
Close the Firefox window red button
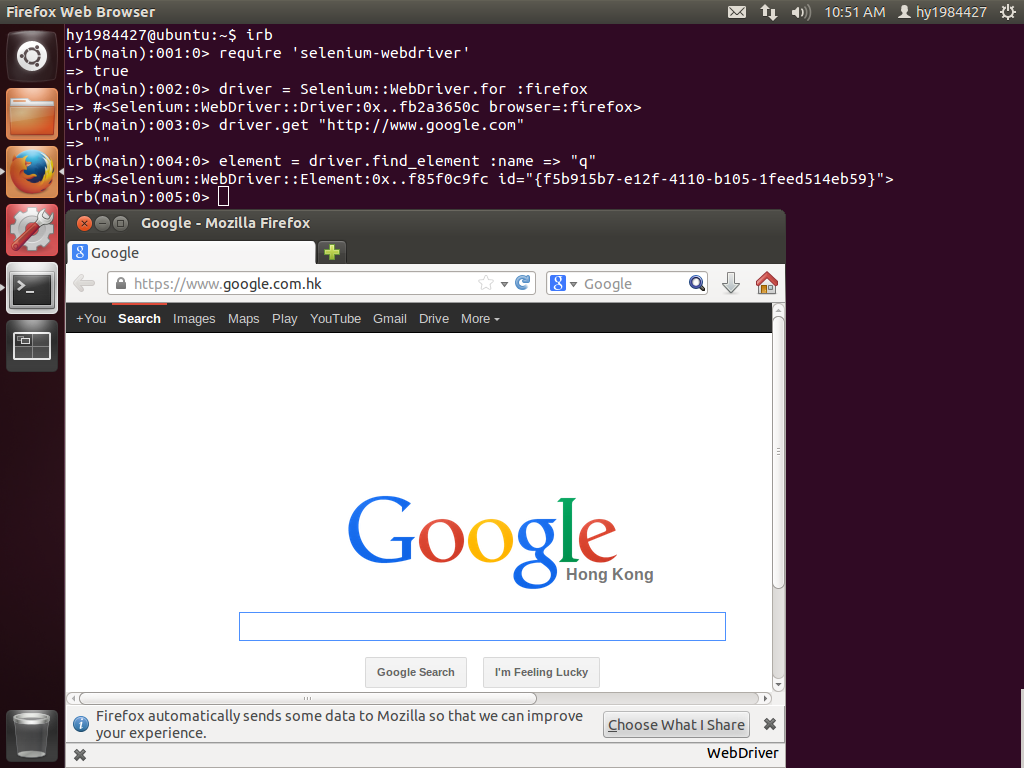[84, 223]
